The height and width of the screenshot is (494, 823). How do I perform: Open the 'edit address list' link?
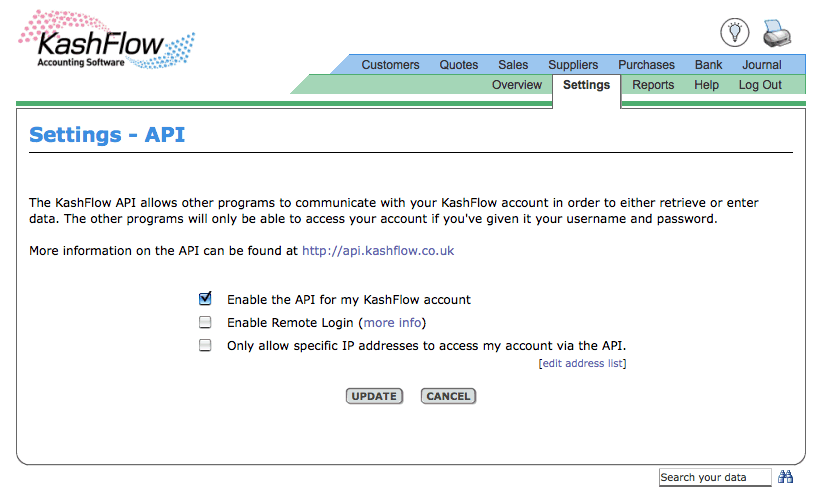pyautogui.click(x=582, y=363)
